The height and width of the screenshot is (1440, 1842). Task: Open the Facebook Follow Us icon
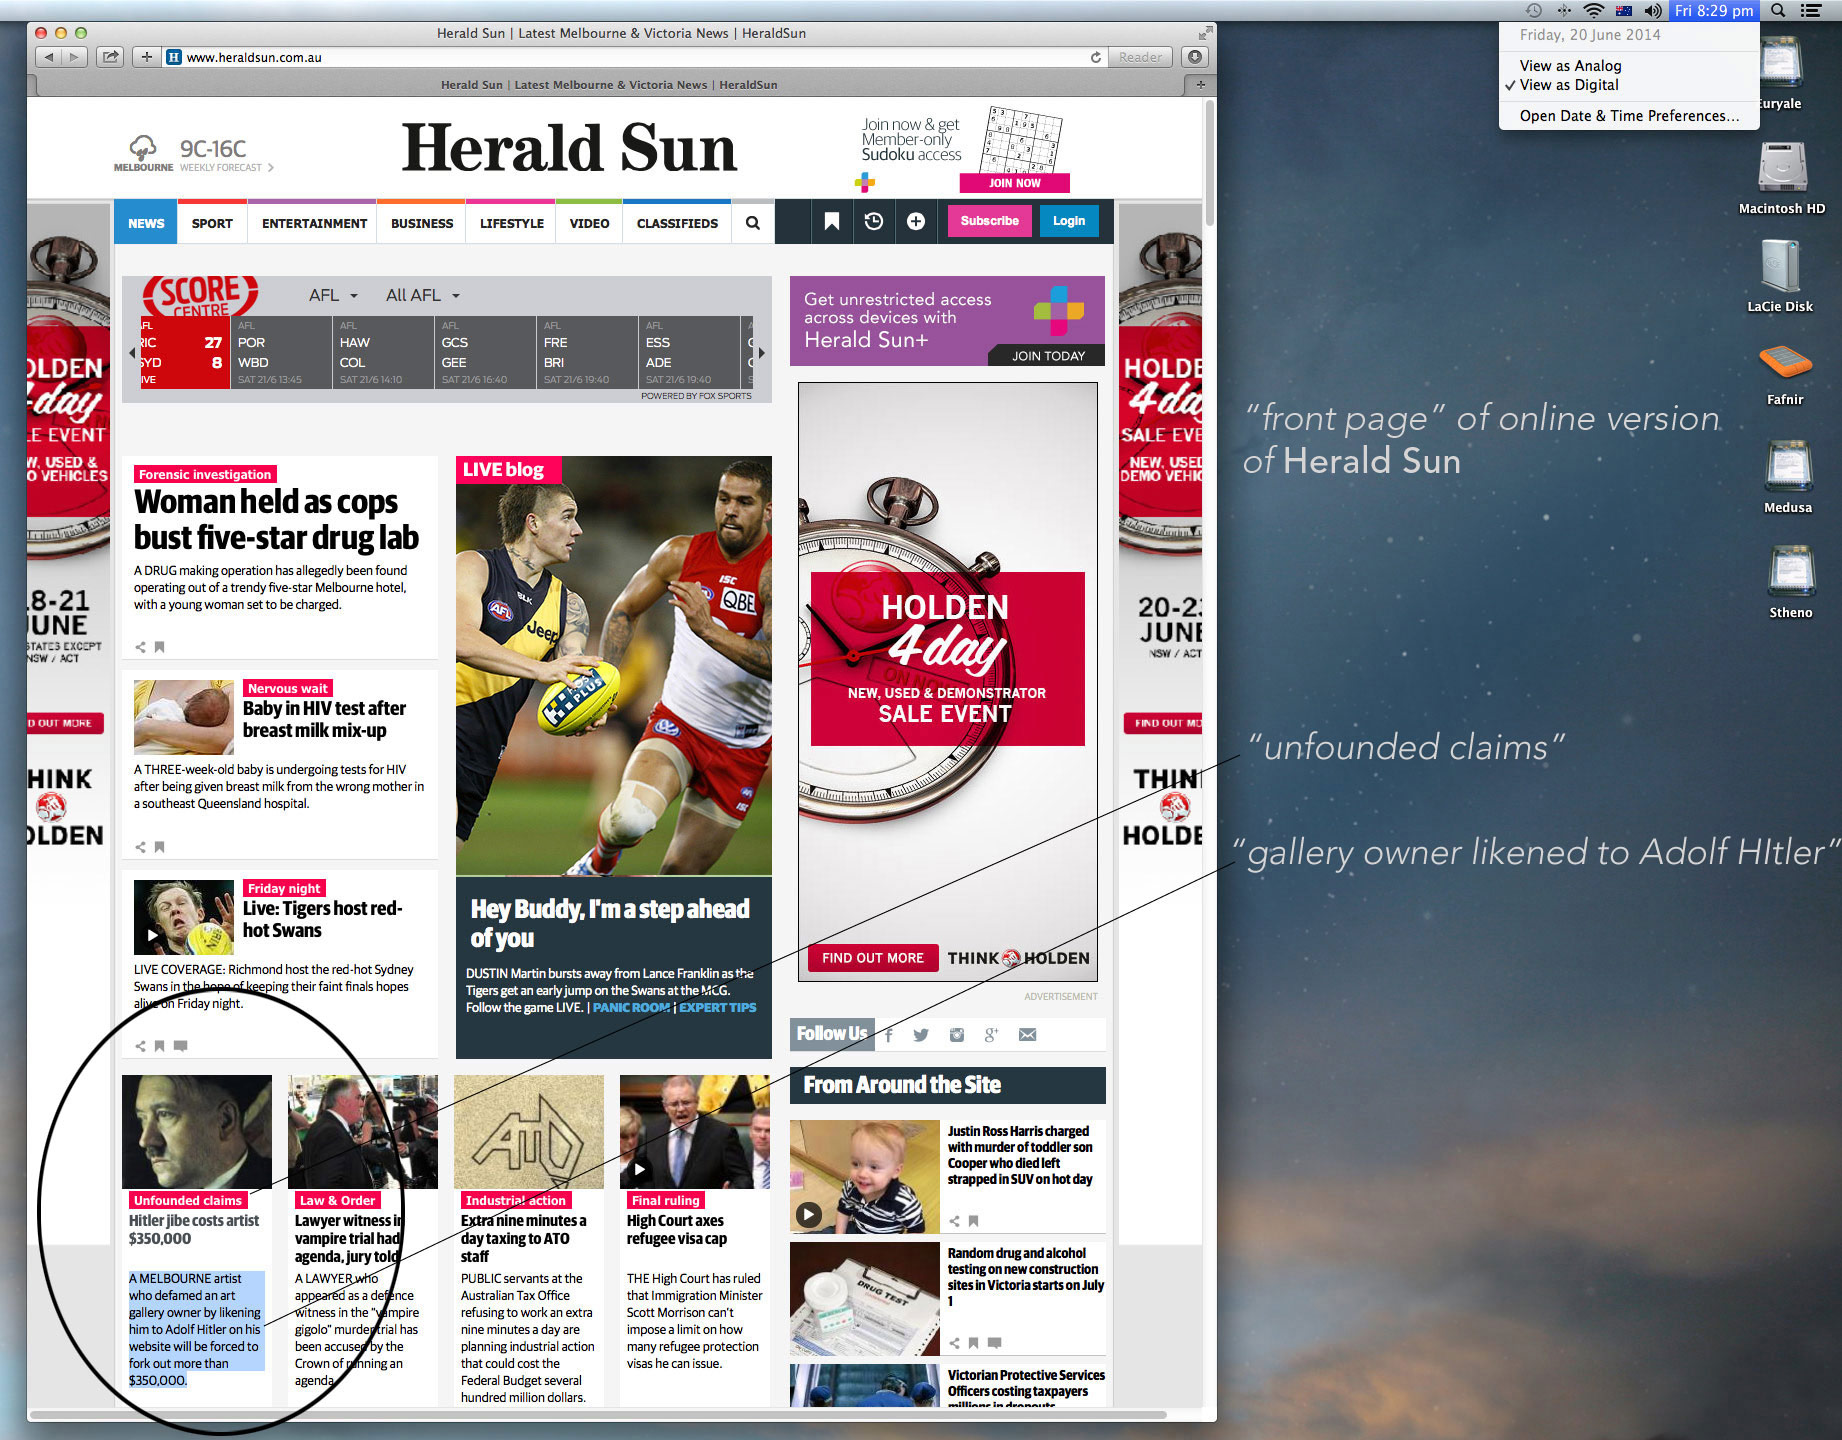[x=888, y=1035]
